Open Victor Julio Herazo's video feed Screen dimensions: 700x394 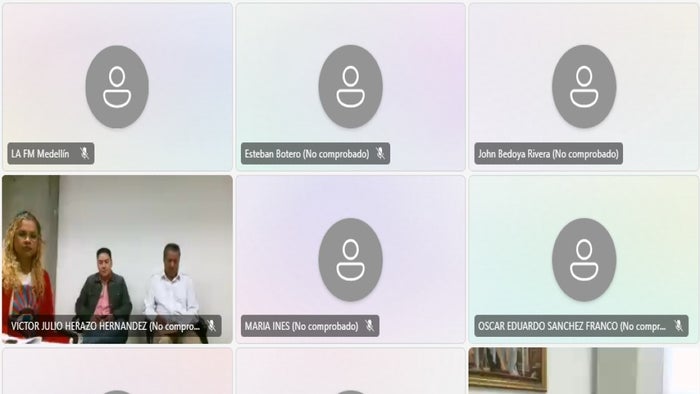click(117, 259)
